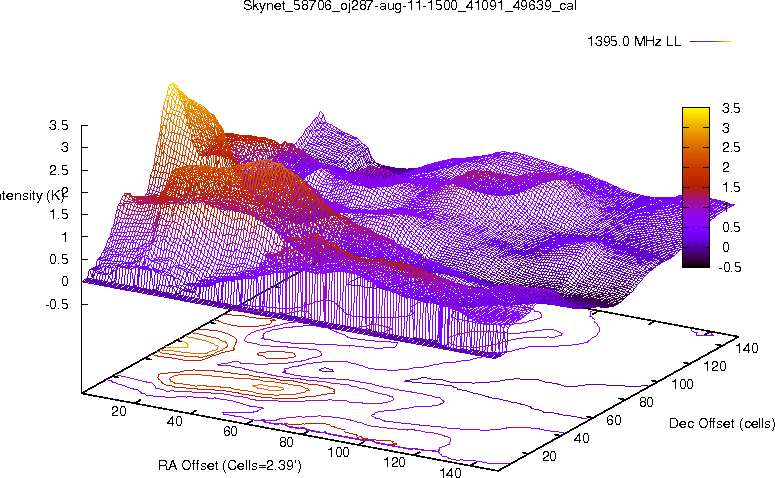Click the 80 tick on the Dec Offset axis
Image resolution: width=775 pixels, height=478 pixels.
[646, 402]
